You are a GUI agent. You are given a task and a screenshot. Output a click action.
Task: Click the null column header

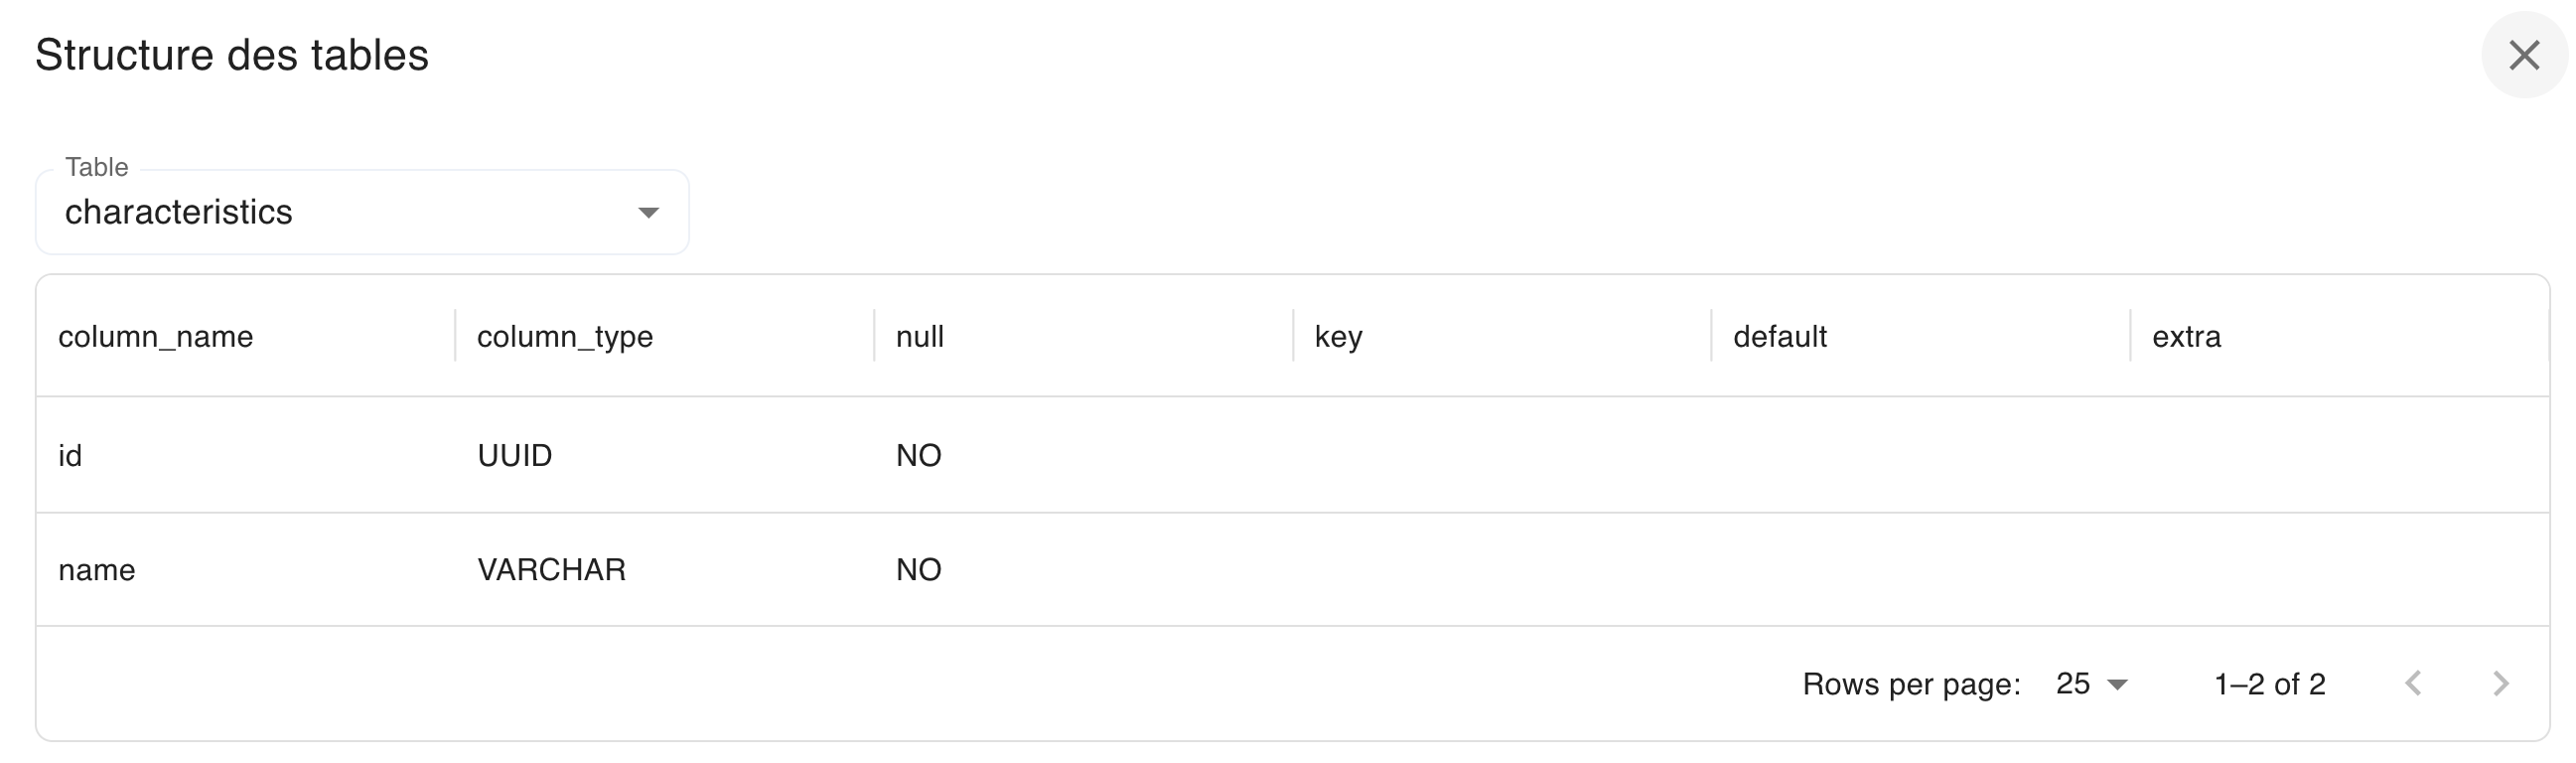click(x=919, y=337)
